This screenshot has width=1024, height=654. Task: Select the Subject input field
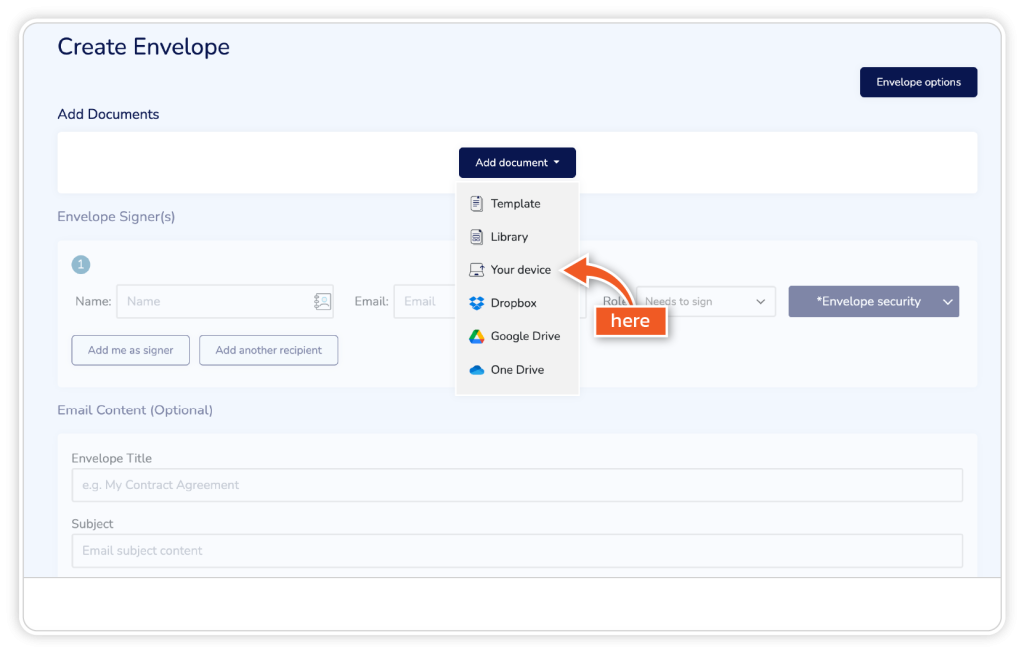coord(516,551)
